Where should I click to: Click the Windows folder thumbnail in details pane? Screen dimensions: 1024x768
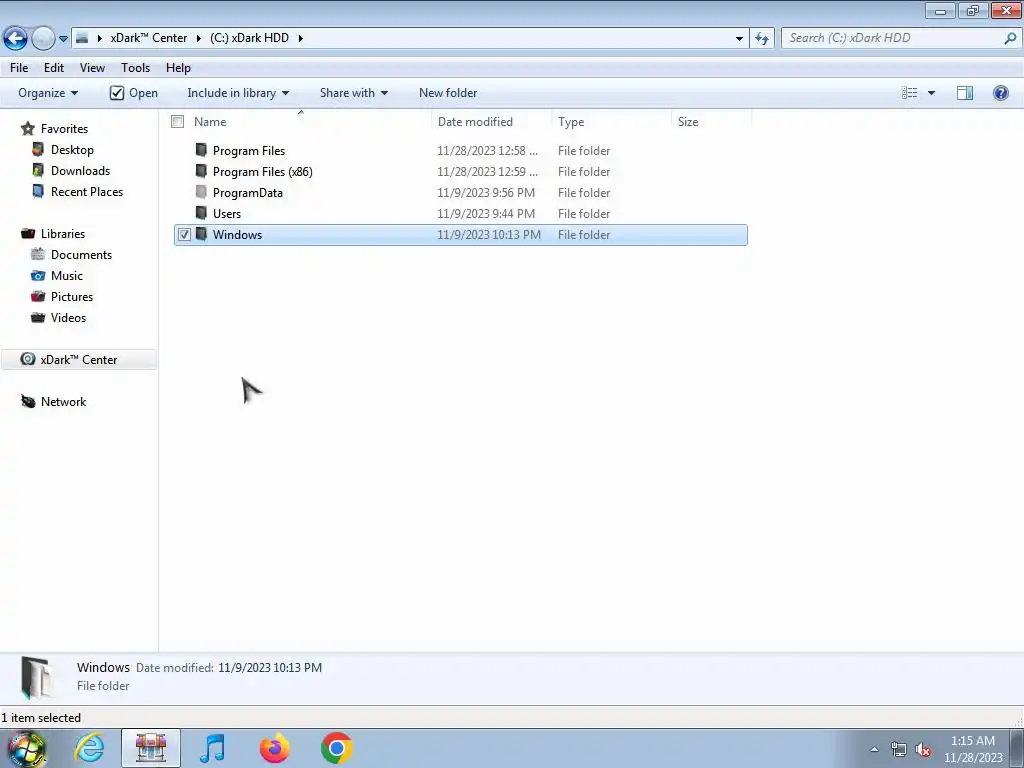[36, 678]
